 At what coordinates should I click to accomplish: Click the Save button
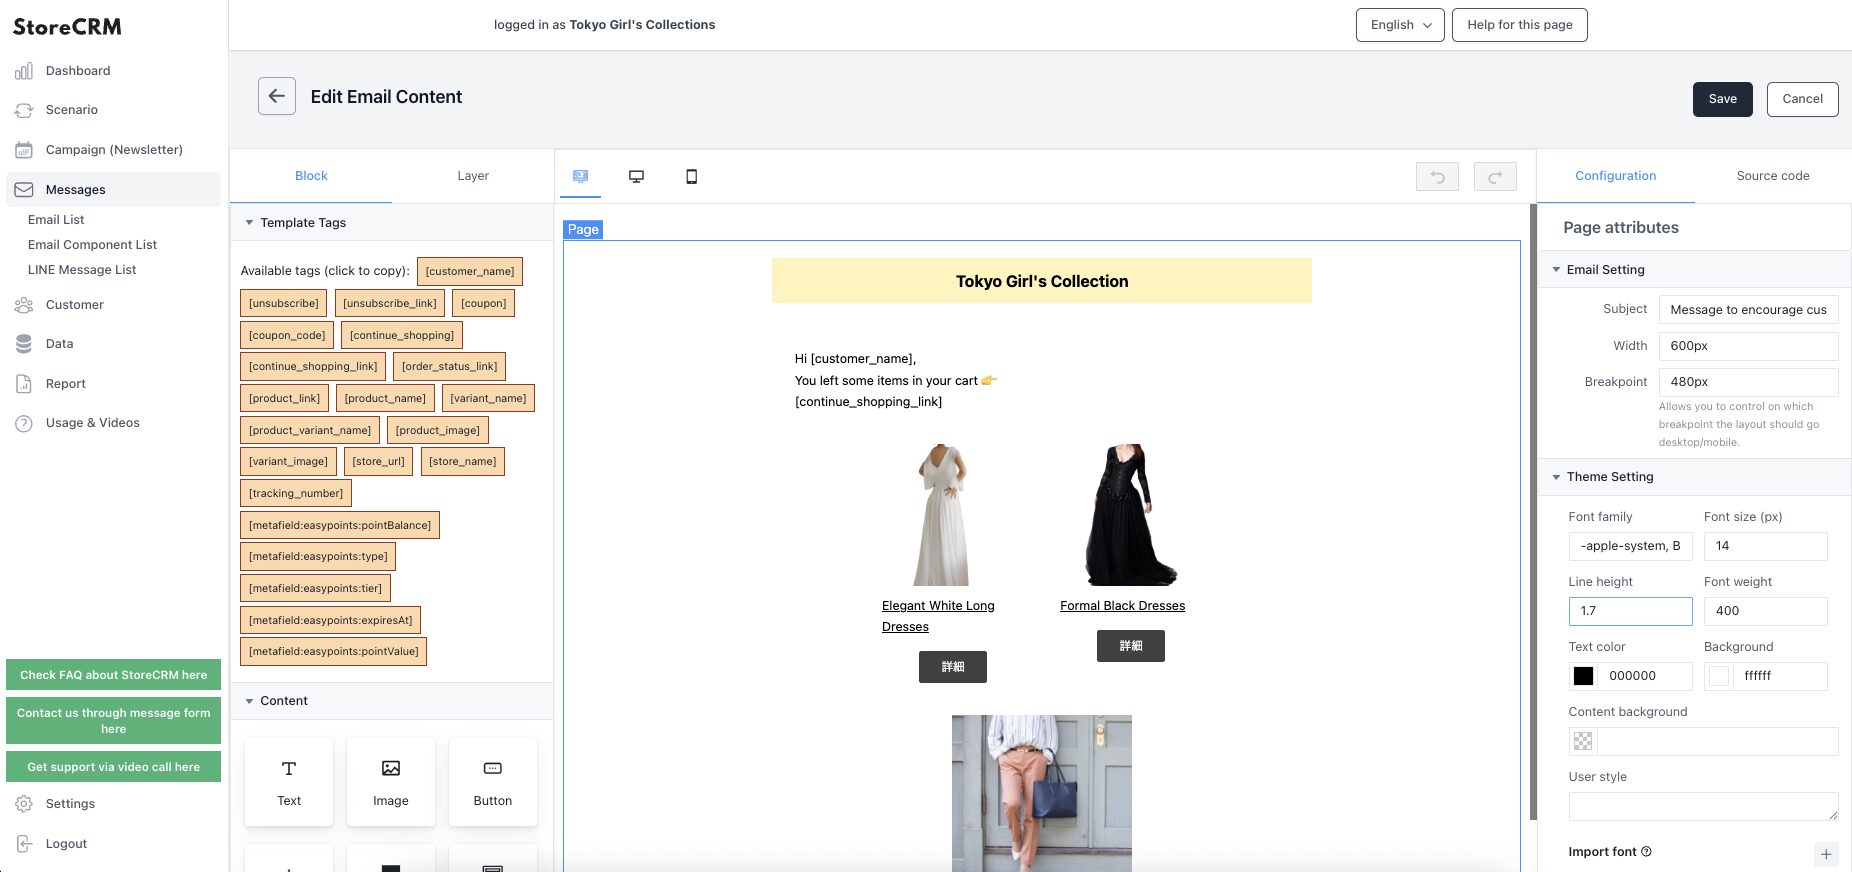click(x=1722, y=99)
